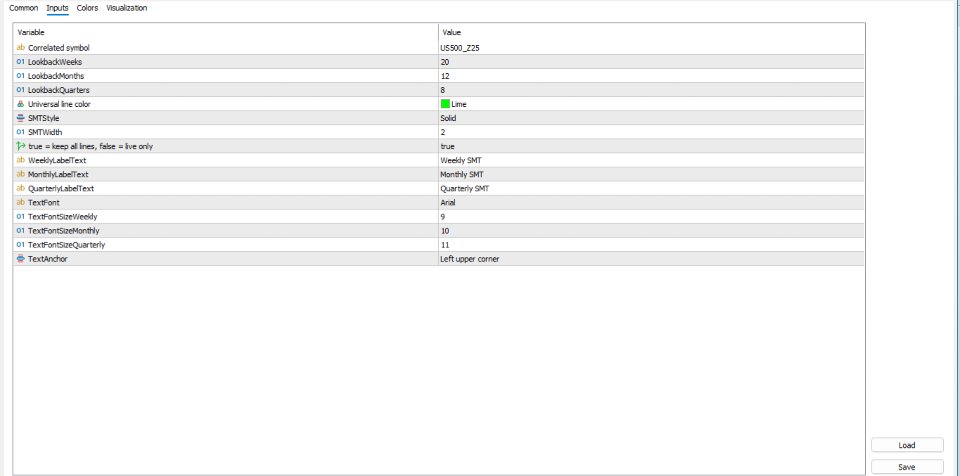Click the Save button
The height and width of the screenshot is (476, 960).
[907, 467]
